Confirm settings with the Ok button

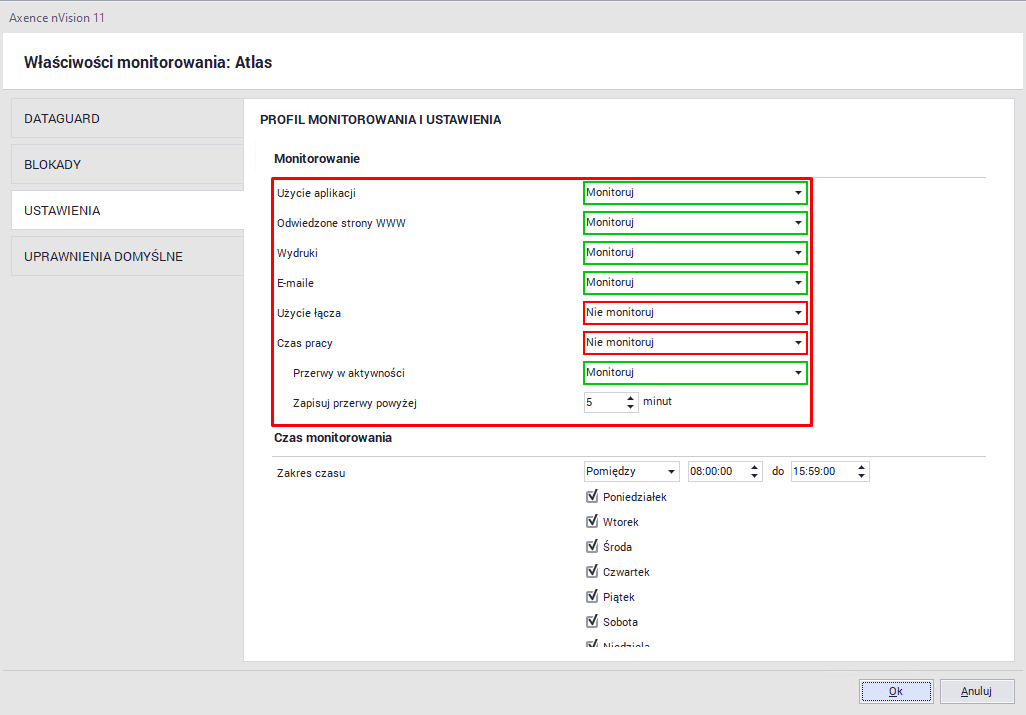895,690
